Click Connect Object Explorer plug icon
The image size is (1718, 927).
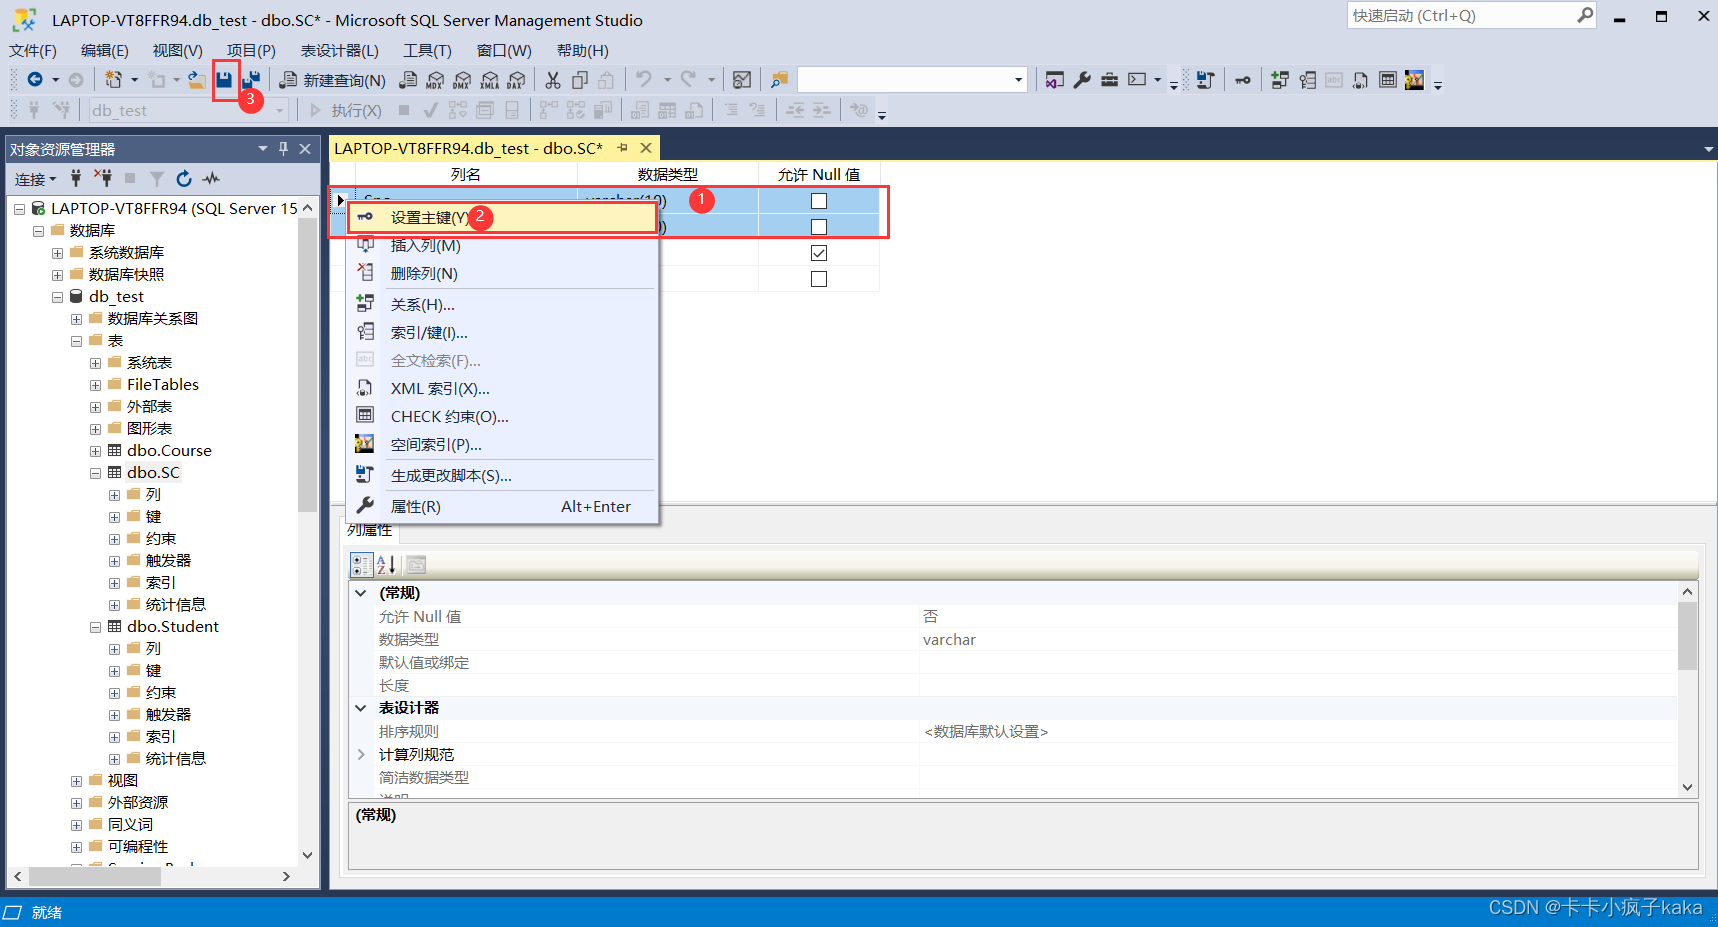pyautogui.click(x=76, y=178)
